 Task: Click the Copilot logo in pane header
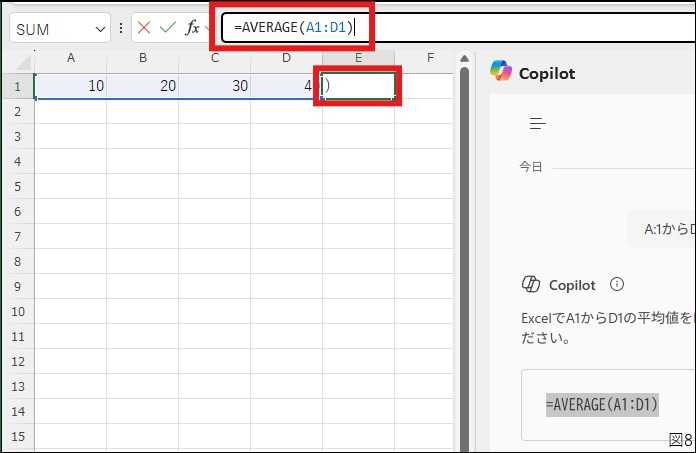click(x=501, y=72)
